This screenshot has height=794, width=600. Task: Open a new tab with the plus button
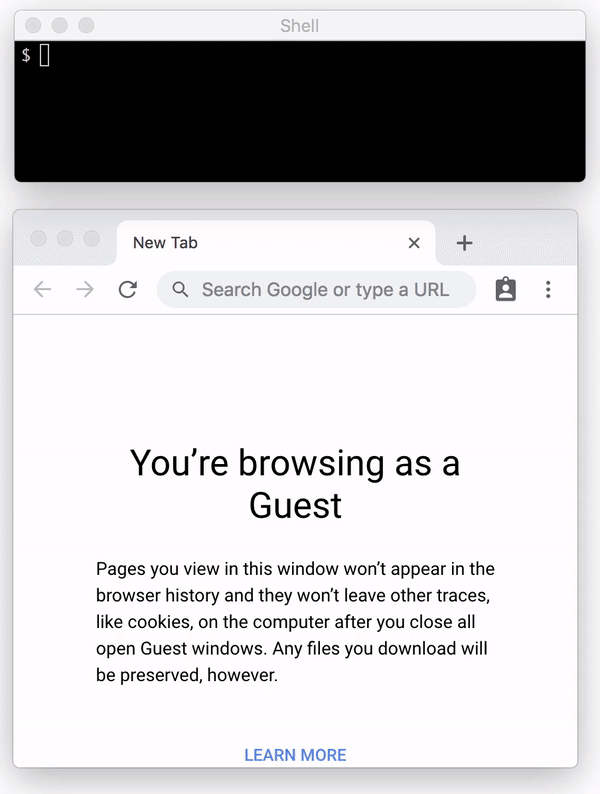(464, 243)
